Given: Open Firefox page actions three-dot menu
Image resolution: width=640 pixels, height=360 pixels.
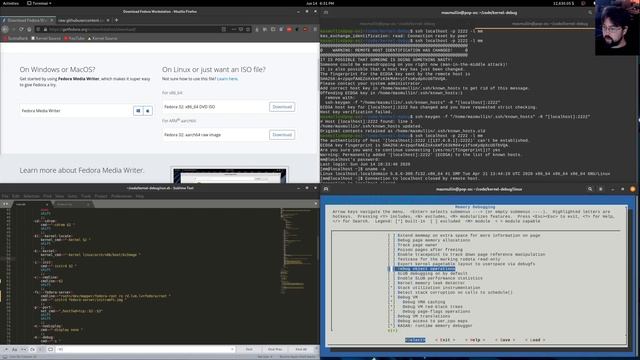Looking at the screenshot, I should click(233, 29).
